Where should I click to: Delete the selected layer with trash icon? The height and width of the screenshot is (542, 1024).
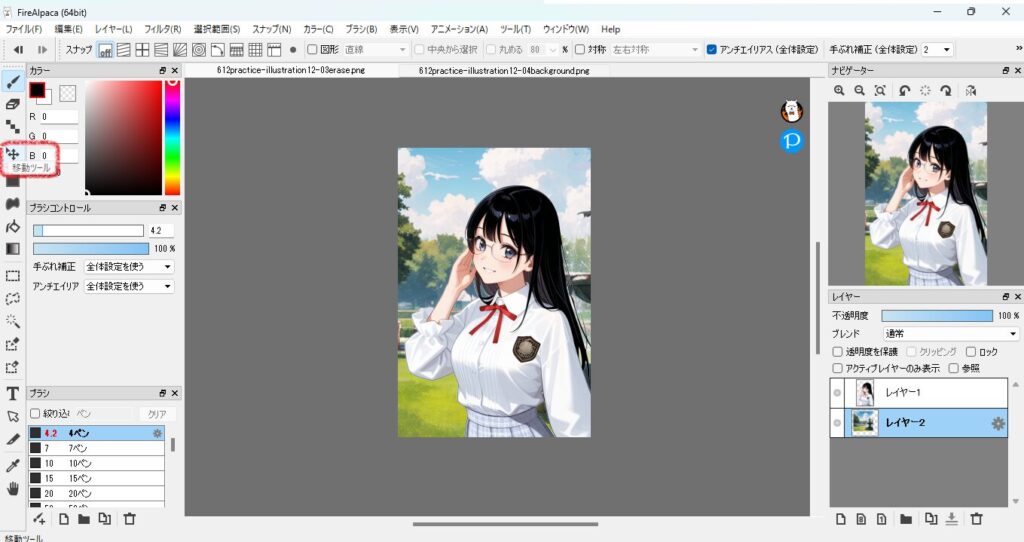(976, 519)
